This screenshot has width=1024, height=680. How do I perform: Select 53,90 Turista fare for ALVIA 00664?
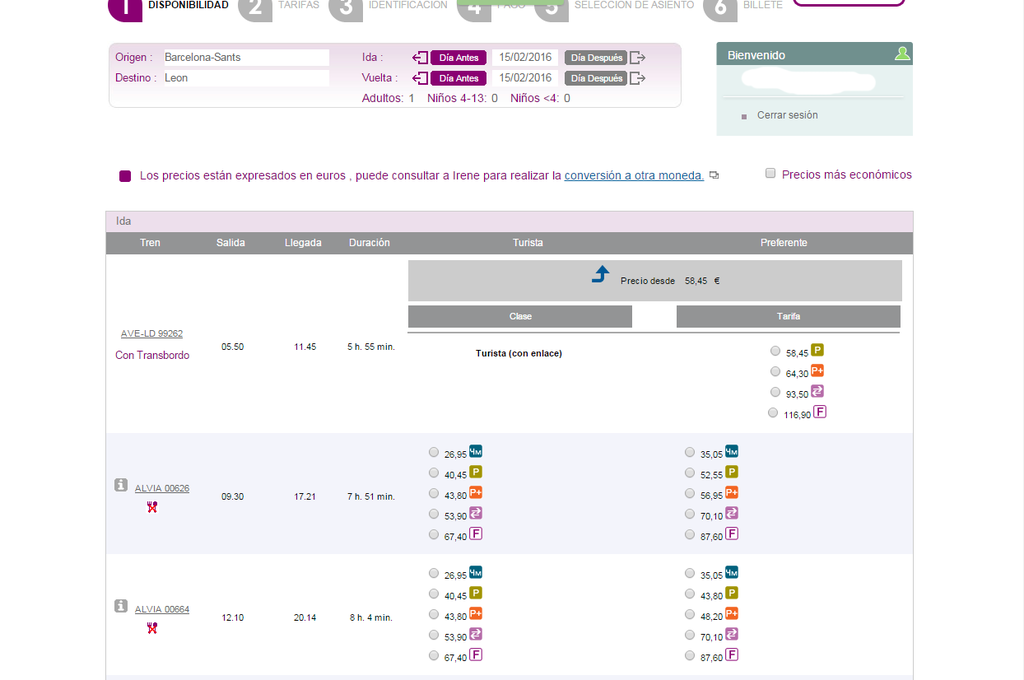434,635
